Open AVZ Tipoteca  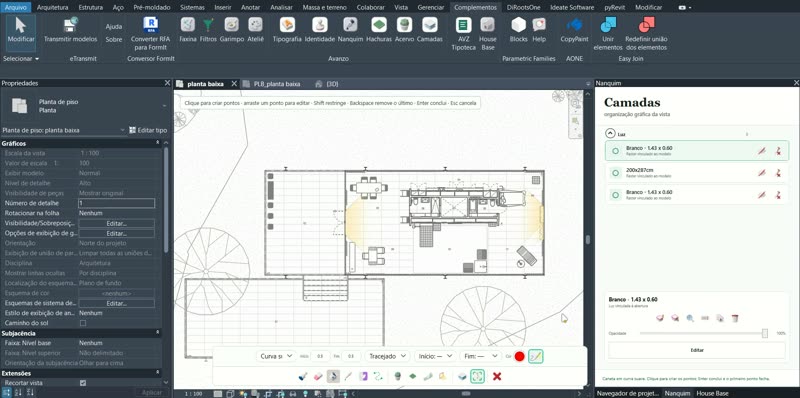click(463, 33)
